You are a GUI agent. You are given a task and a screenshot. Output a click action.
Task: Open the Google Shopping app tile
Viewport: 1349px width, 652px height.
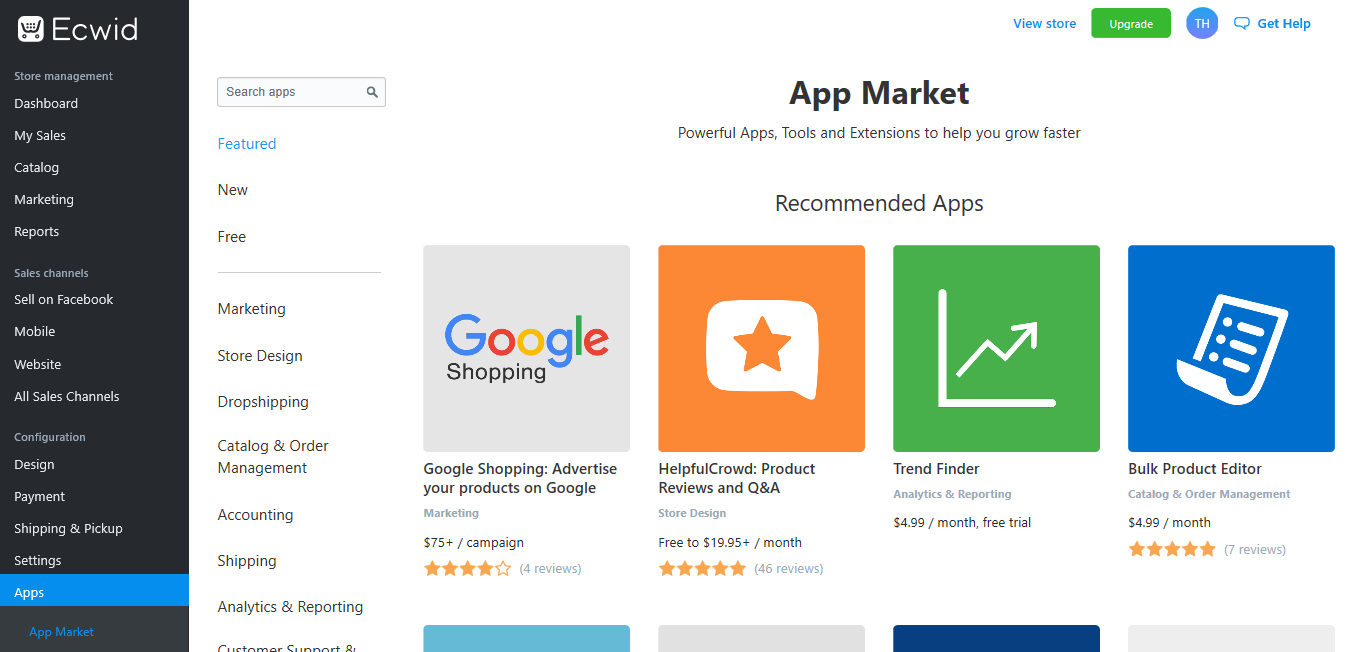(x=526, y=348)
